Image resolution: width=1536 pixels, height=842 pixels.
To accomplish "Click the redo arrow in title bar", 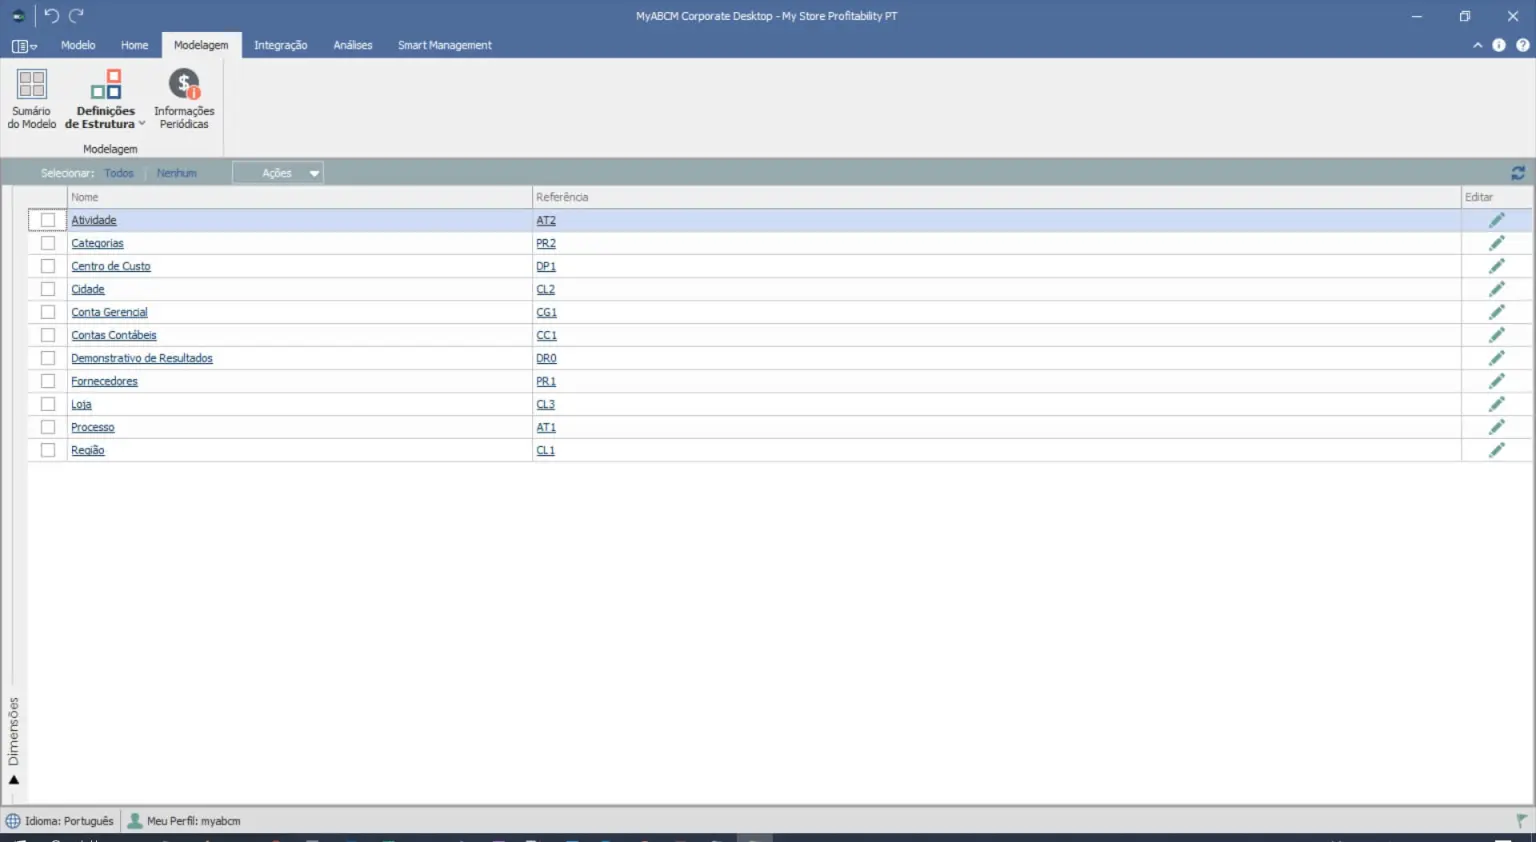I will click(x=76, y=16).
